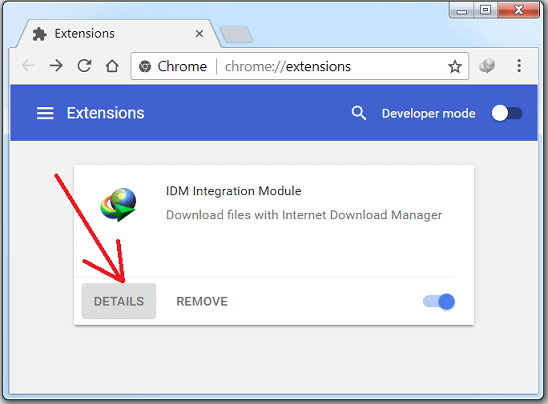
Task: Click the chrome://extensions address bar
Action: tap(300, 66)
